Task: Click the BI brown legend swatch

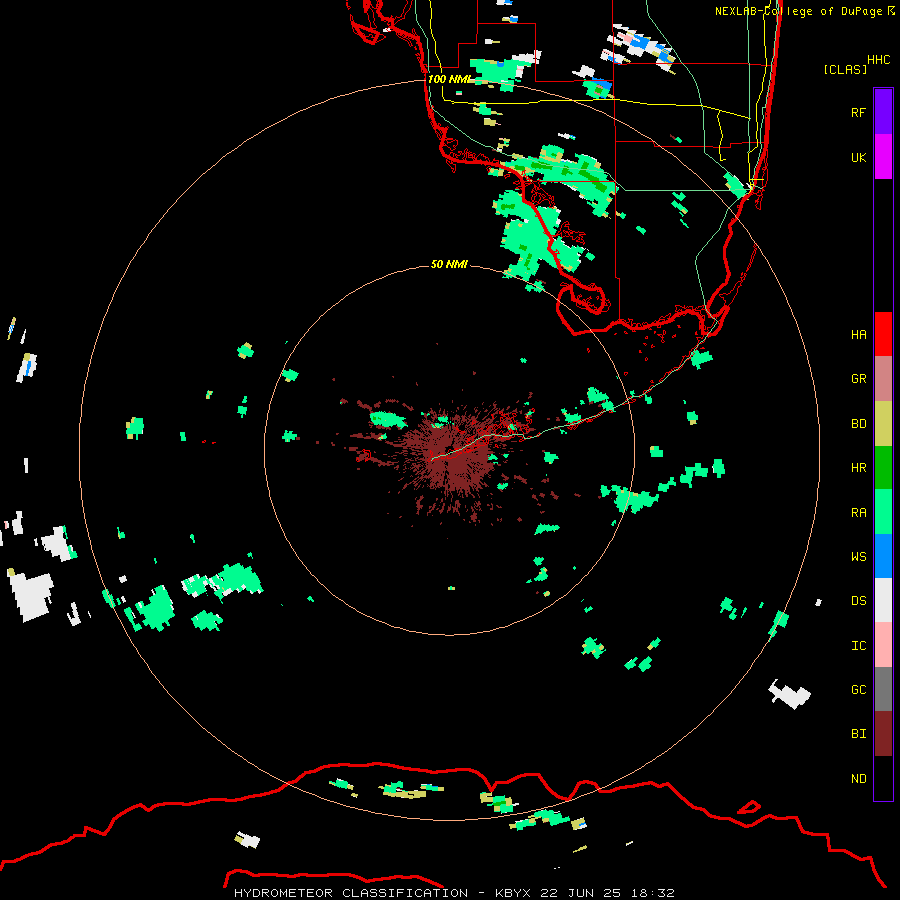Action: point(883,734)
